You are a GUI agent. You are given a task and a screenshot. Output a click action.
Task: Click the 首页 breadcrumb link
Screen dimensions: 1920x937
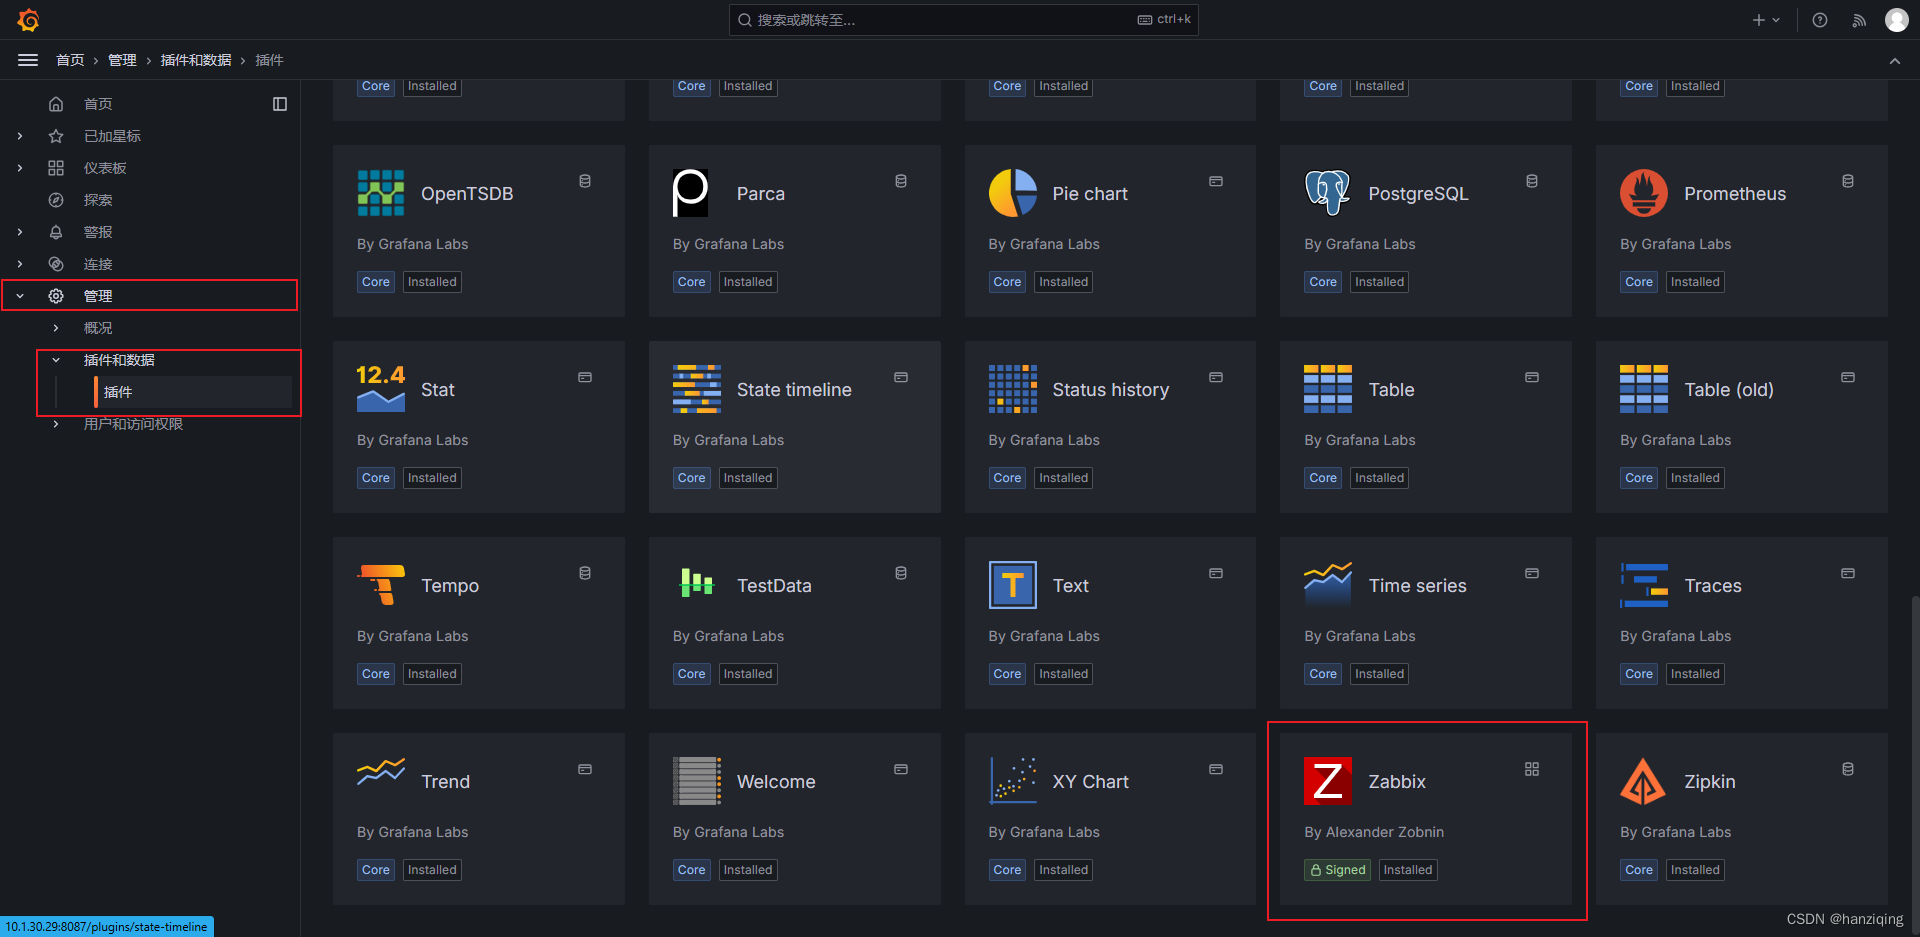[x=70, y=60]
